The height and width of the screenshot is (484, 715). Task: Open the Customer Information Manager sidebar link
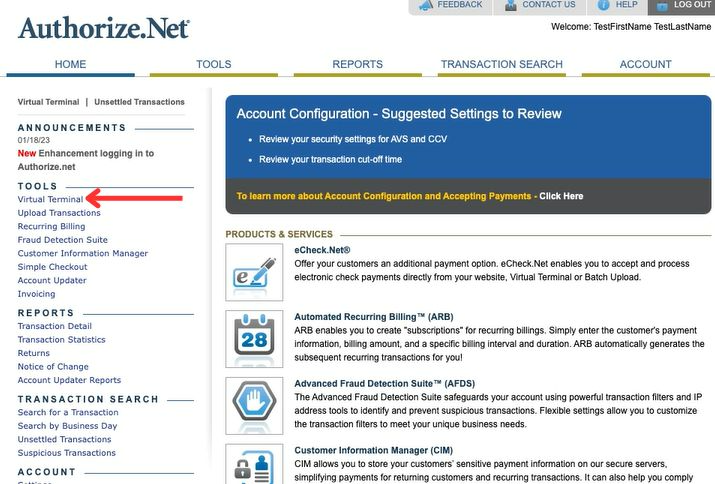(x=83, y=254)
